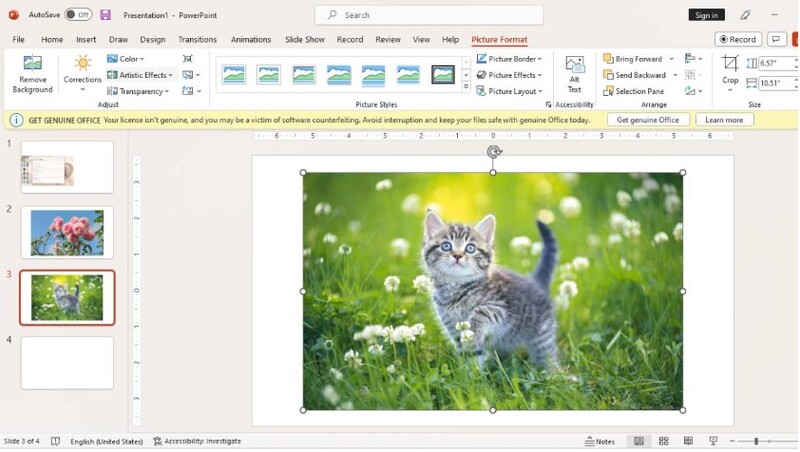Switch to the Animations tab
800x452 pixels.
pos(251,39)
